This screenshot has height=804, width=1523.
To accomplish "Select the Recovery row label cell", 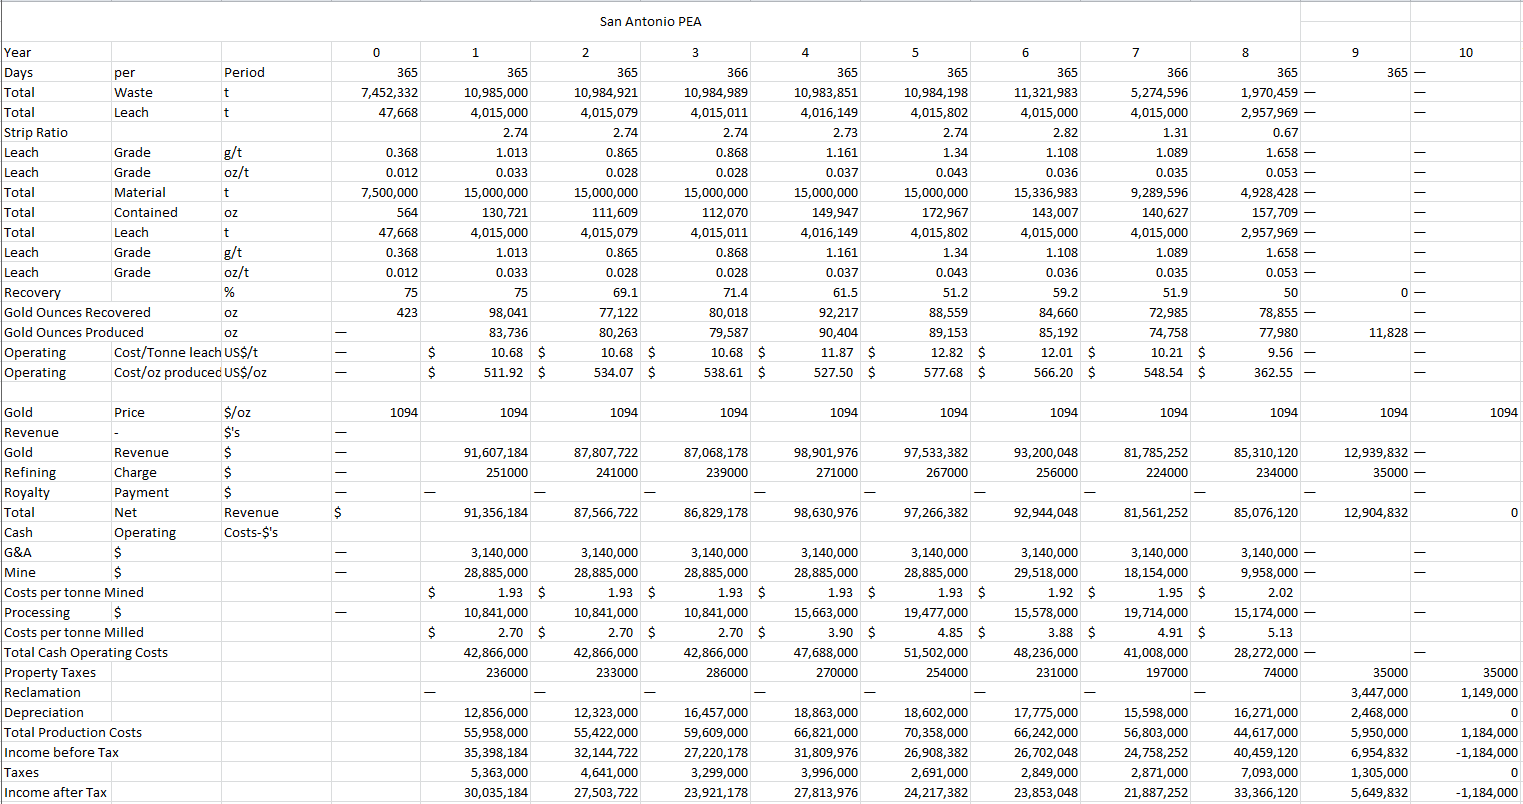I will click(x=33, y=293).
